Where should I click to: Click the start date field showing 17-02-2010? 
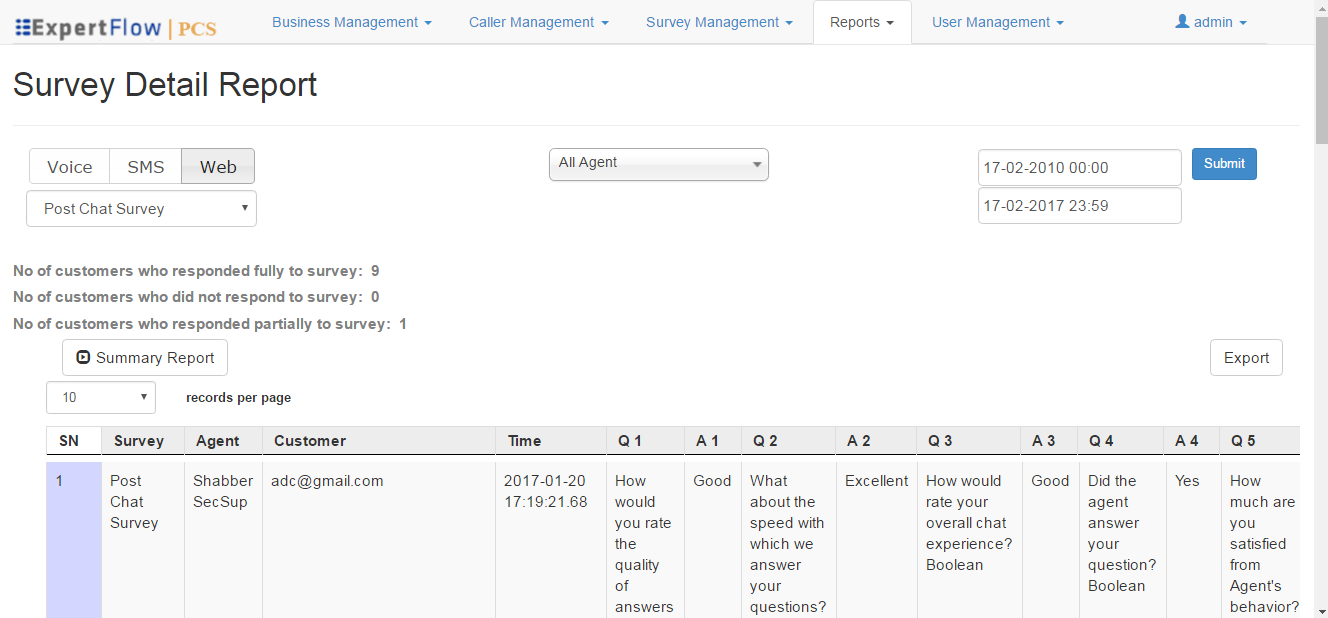pos(1079,167)
